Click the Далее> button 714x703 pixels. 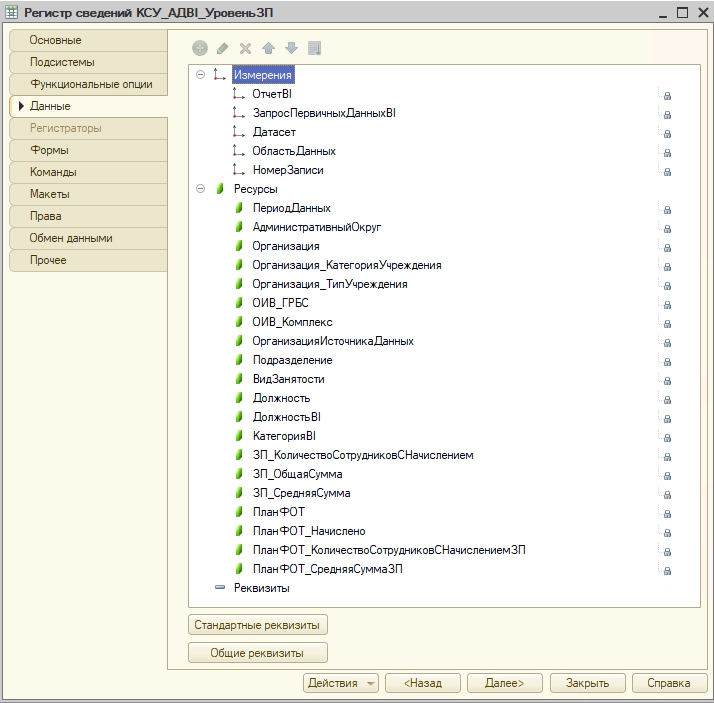[504, 683]
